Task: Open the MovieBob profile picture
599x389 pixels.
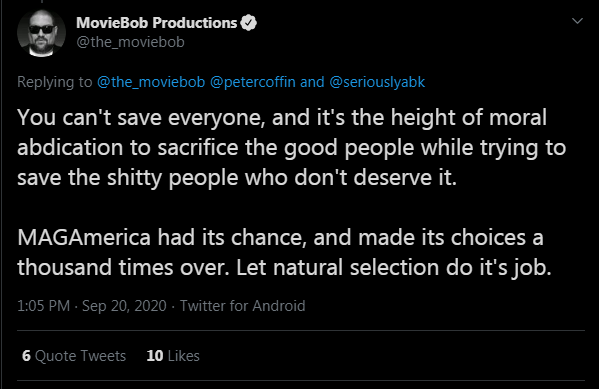Action: point(41,33)
